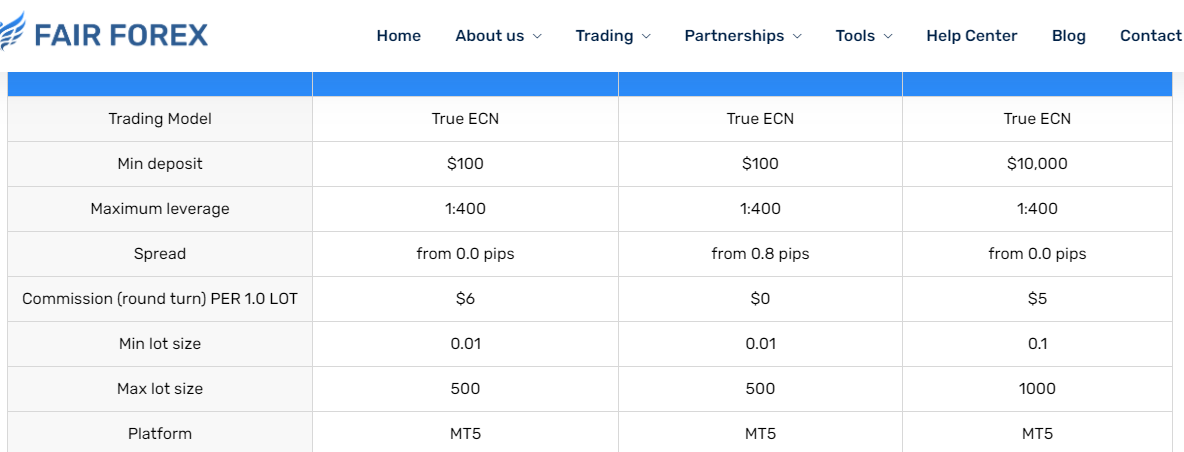Click the blue header of the first account column
The height and width of the screenshot is (452, 1184).
point(465,84)
